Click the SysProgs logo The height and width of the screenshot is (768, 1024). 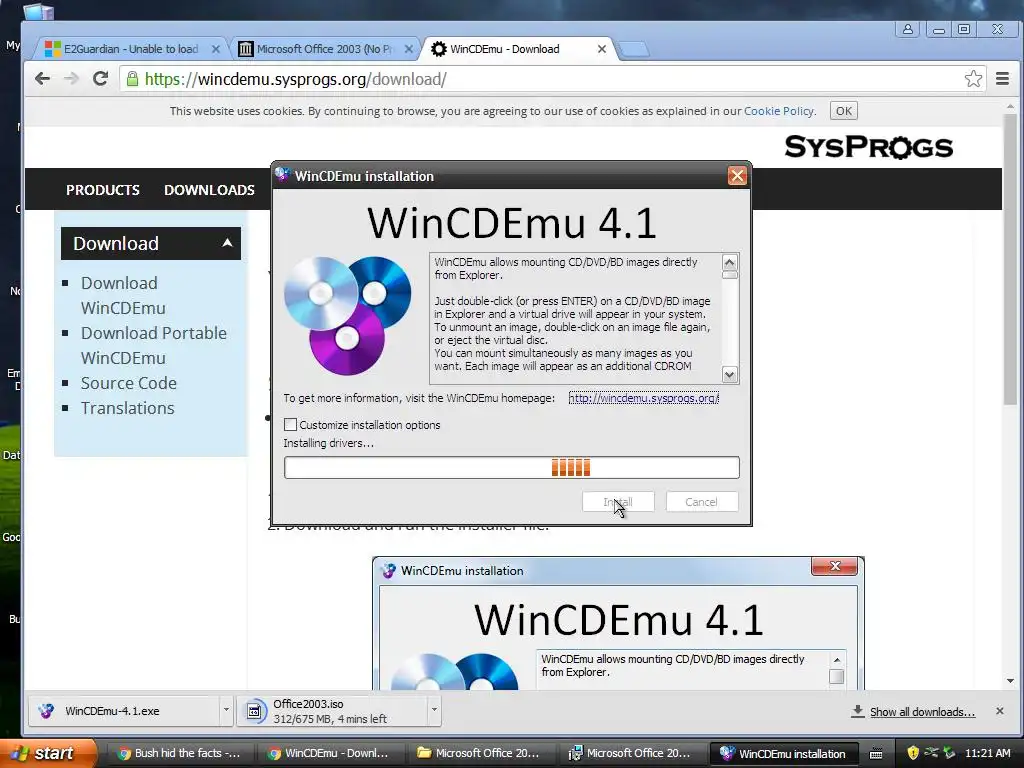coord(869,147)
